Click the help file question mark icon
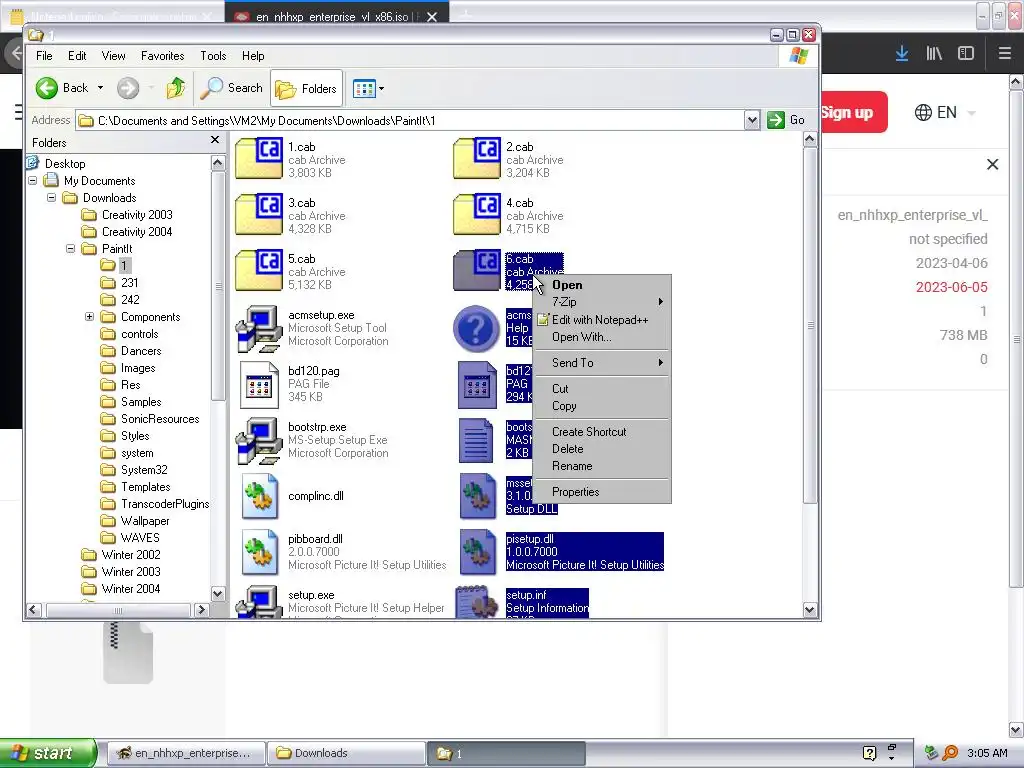The height and width of the screenshot is (768, 1024). pos(476,328)
